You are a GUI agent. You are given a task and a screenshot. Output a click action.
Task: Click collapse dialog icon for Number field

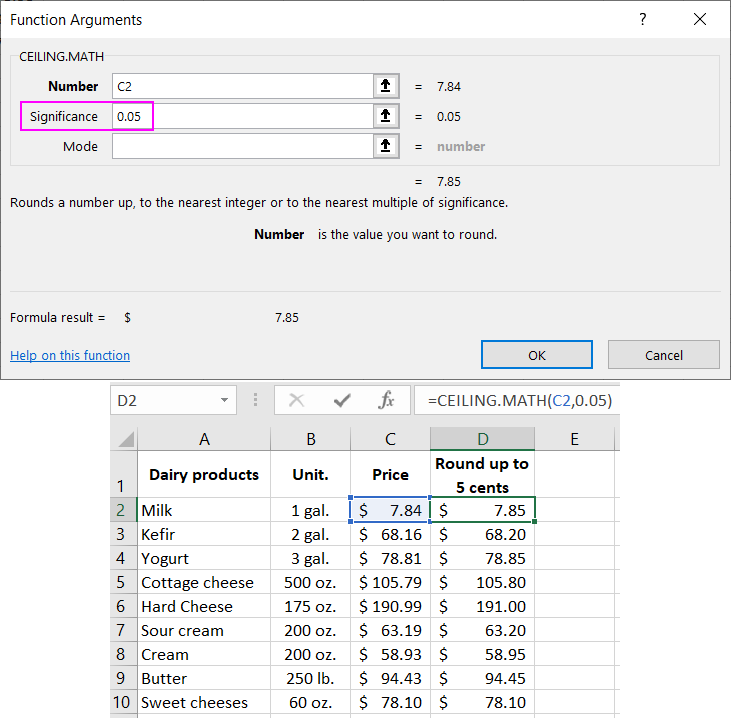[x=385, y=87]
